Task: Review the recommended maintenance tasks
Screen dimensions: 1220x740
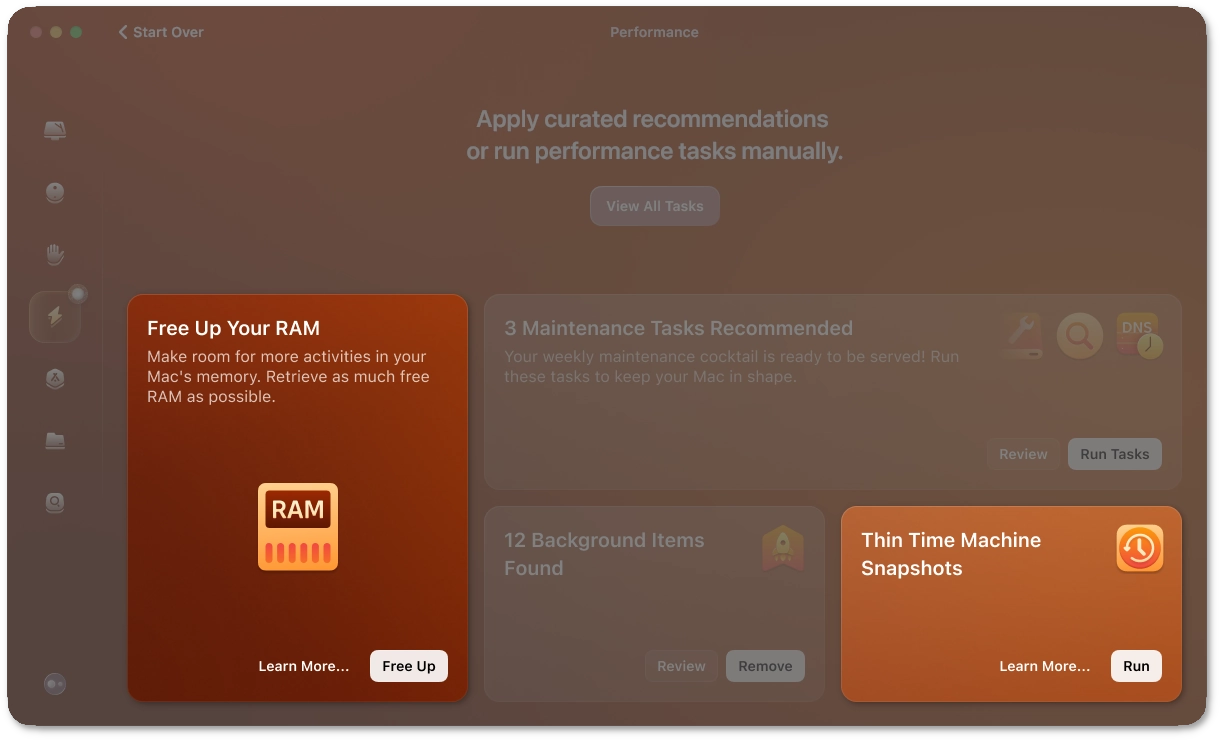Action: [1023, 454]
